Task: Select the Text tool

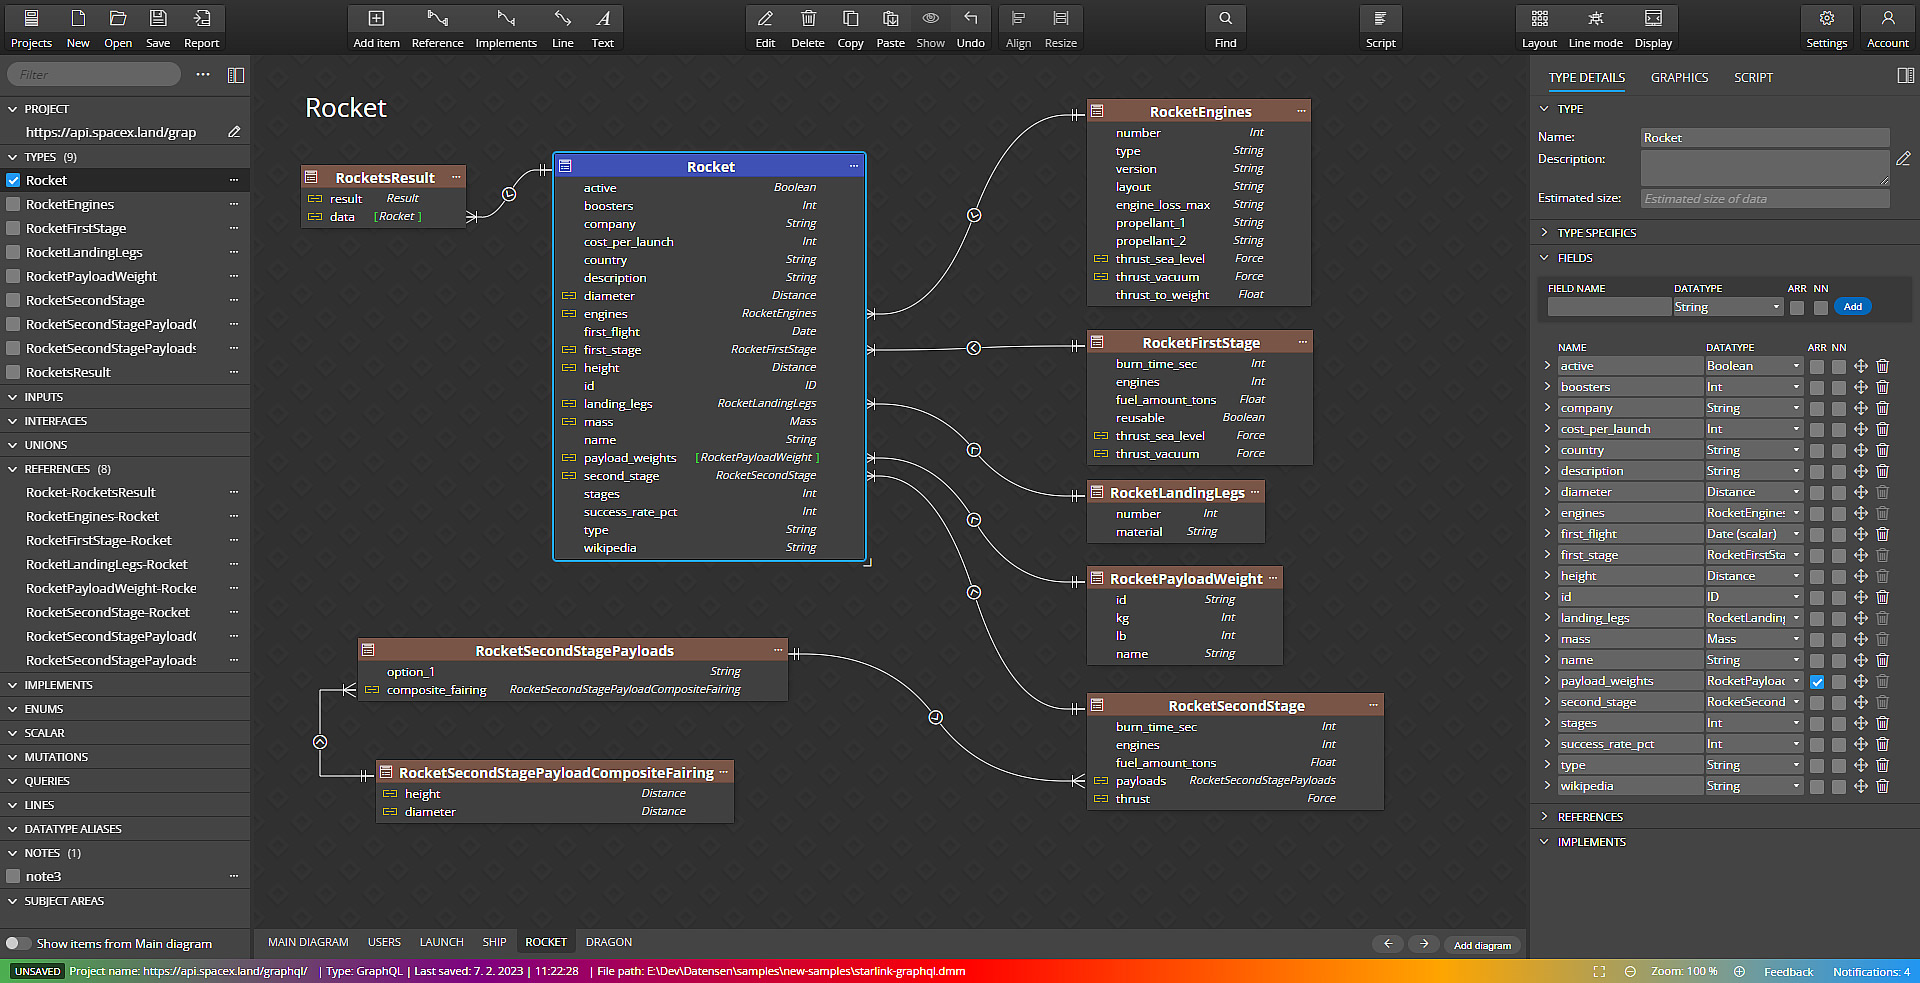Action: click(602, 27)
